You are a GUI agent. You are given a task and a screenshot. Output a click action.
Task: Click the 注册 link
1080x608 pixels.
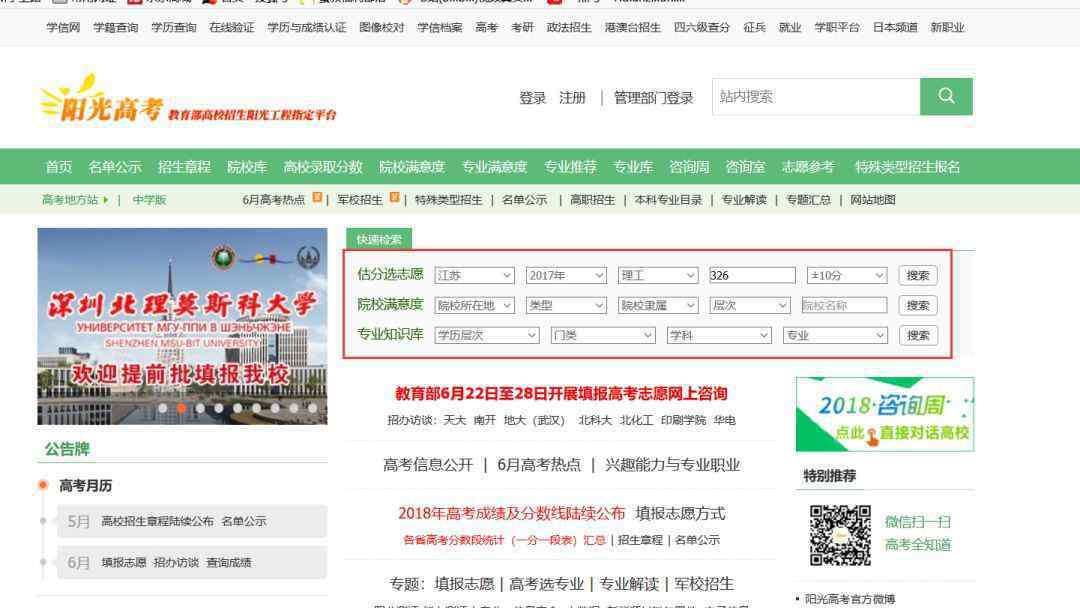(x=572, y=98)
